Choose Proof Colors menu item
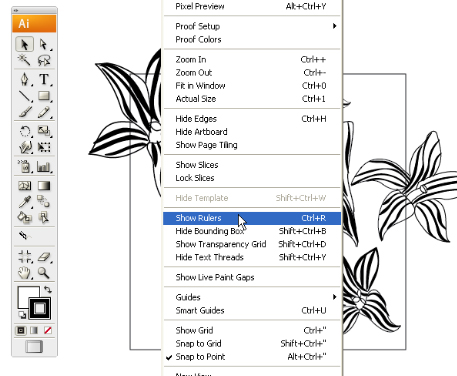 (252, 39)
